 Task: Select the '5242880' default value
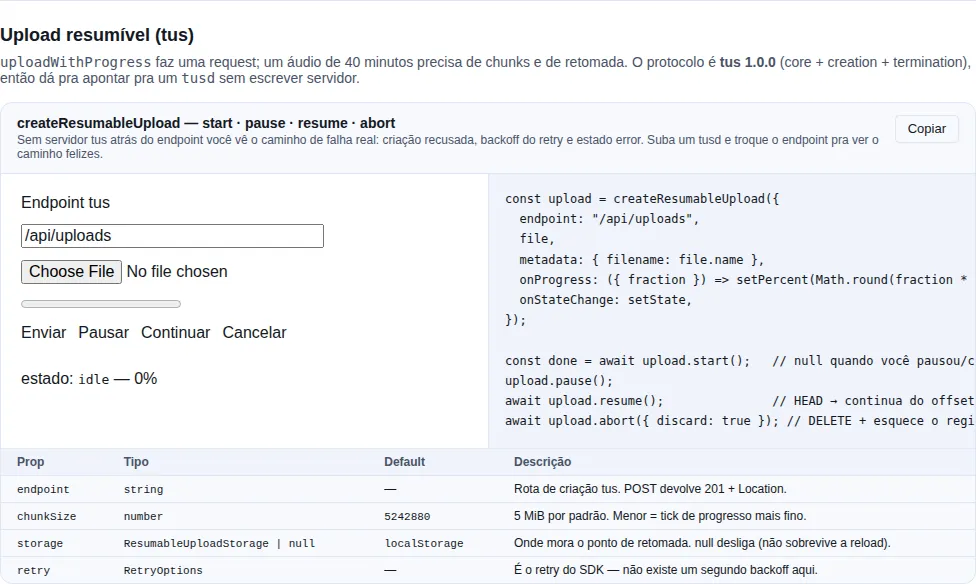tap(407, 516)
